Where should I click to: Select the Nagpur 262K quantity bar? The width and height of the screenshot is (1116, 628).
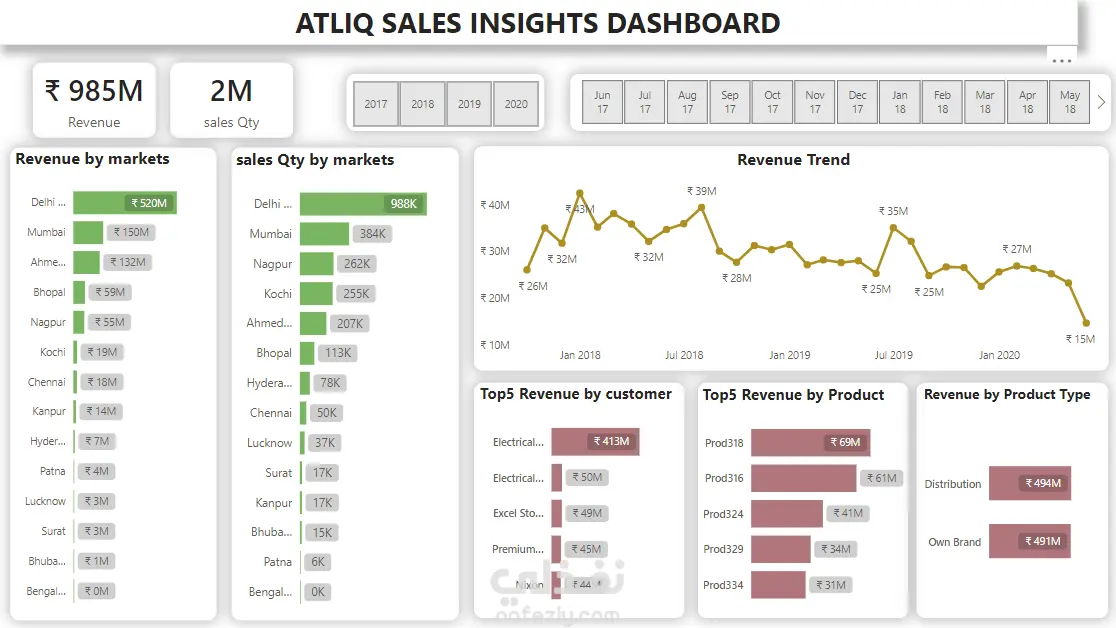coord(317,263)
